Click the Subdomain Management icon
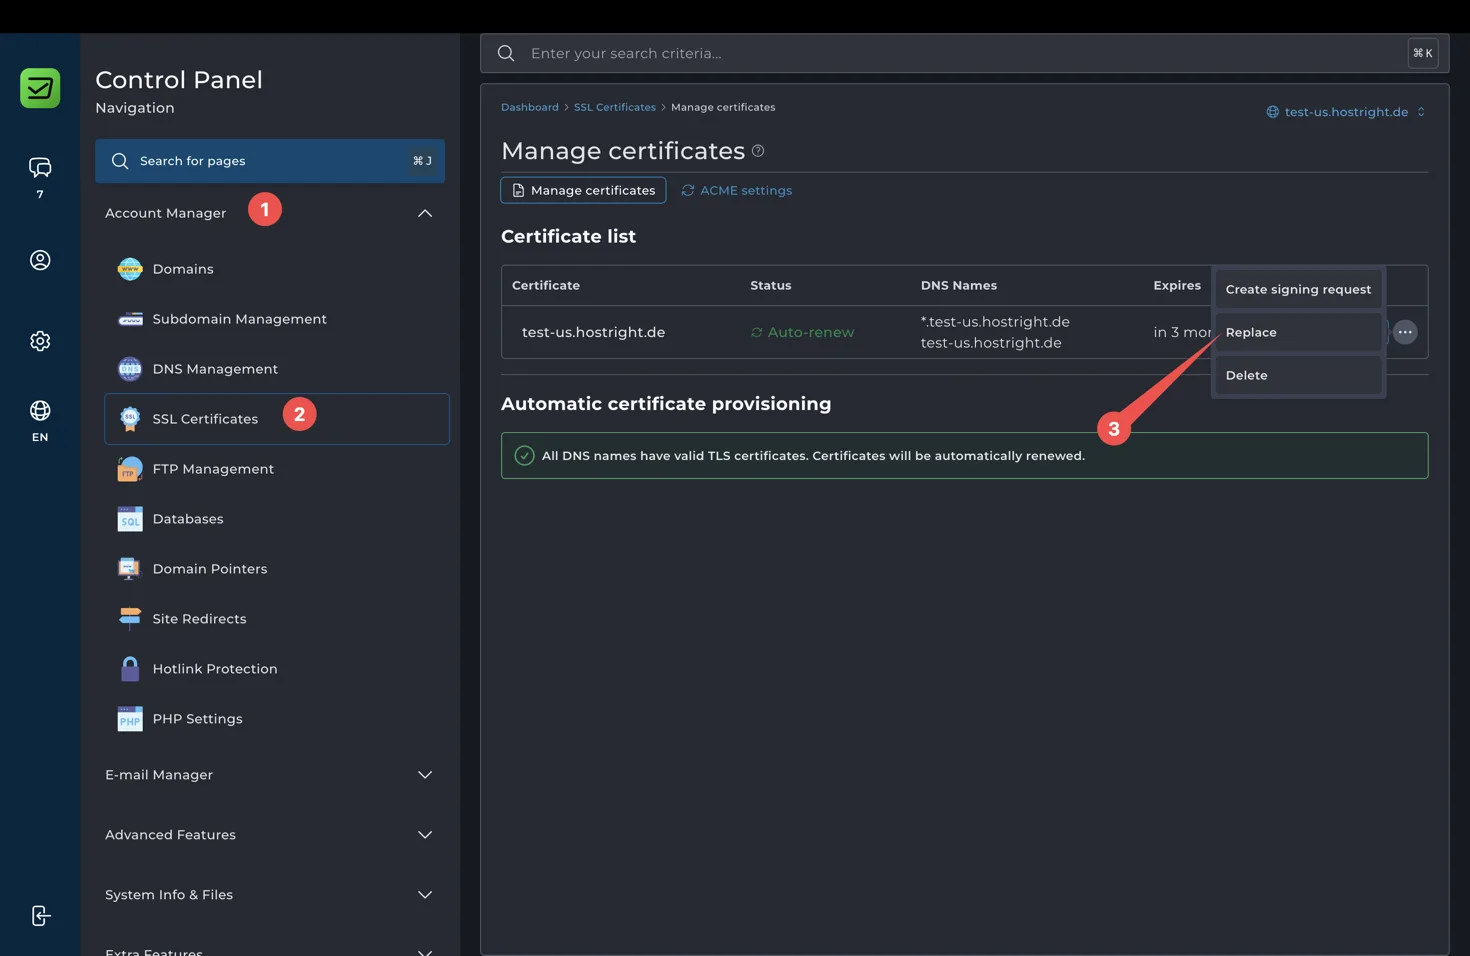1470x956 pixels. [x=130, y=319]
